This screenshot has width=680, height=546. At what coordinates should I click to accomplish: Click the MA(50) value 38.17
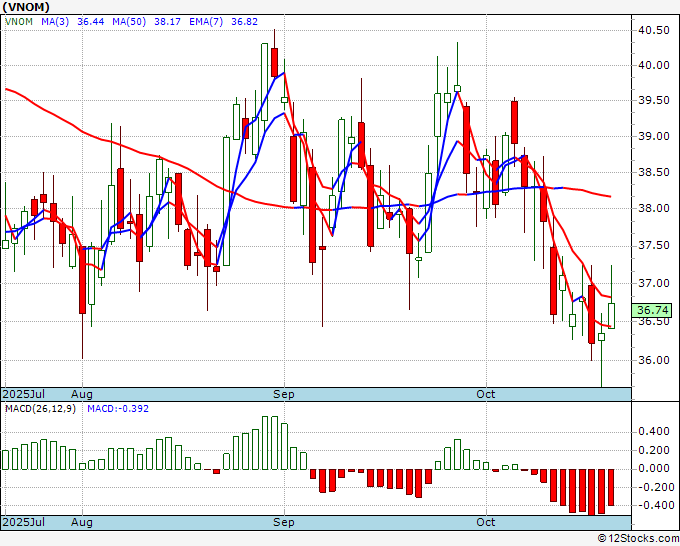tap(167, 21)
